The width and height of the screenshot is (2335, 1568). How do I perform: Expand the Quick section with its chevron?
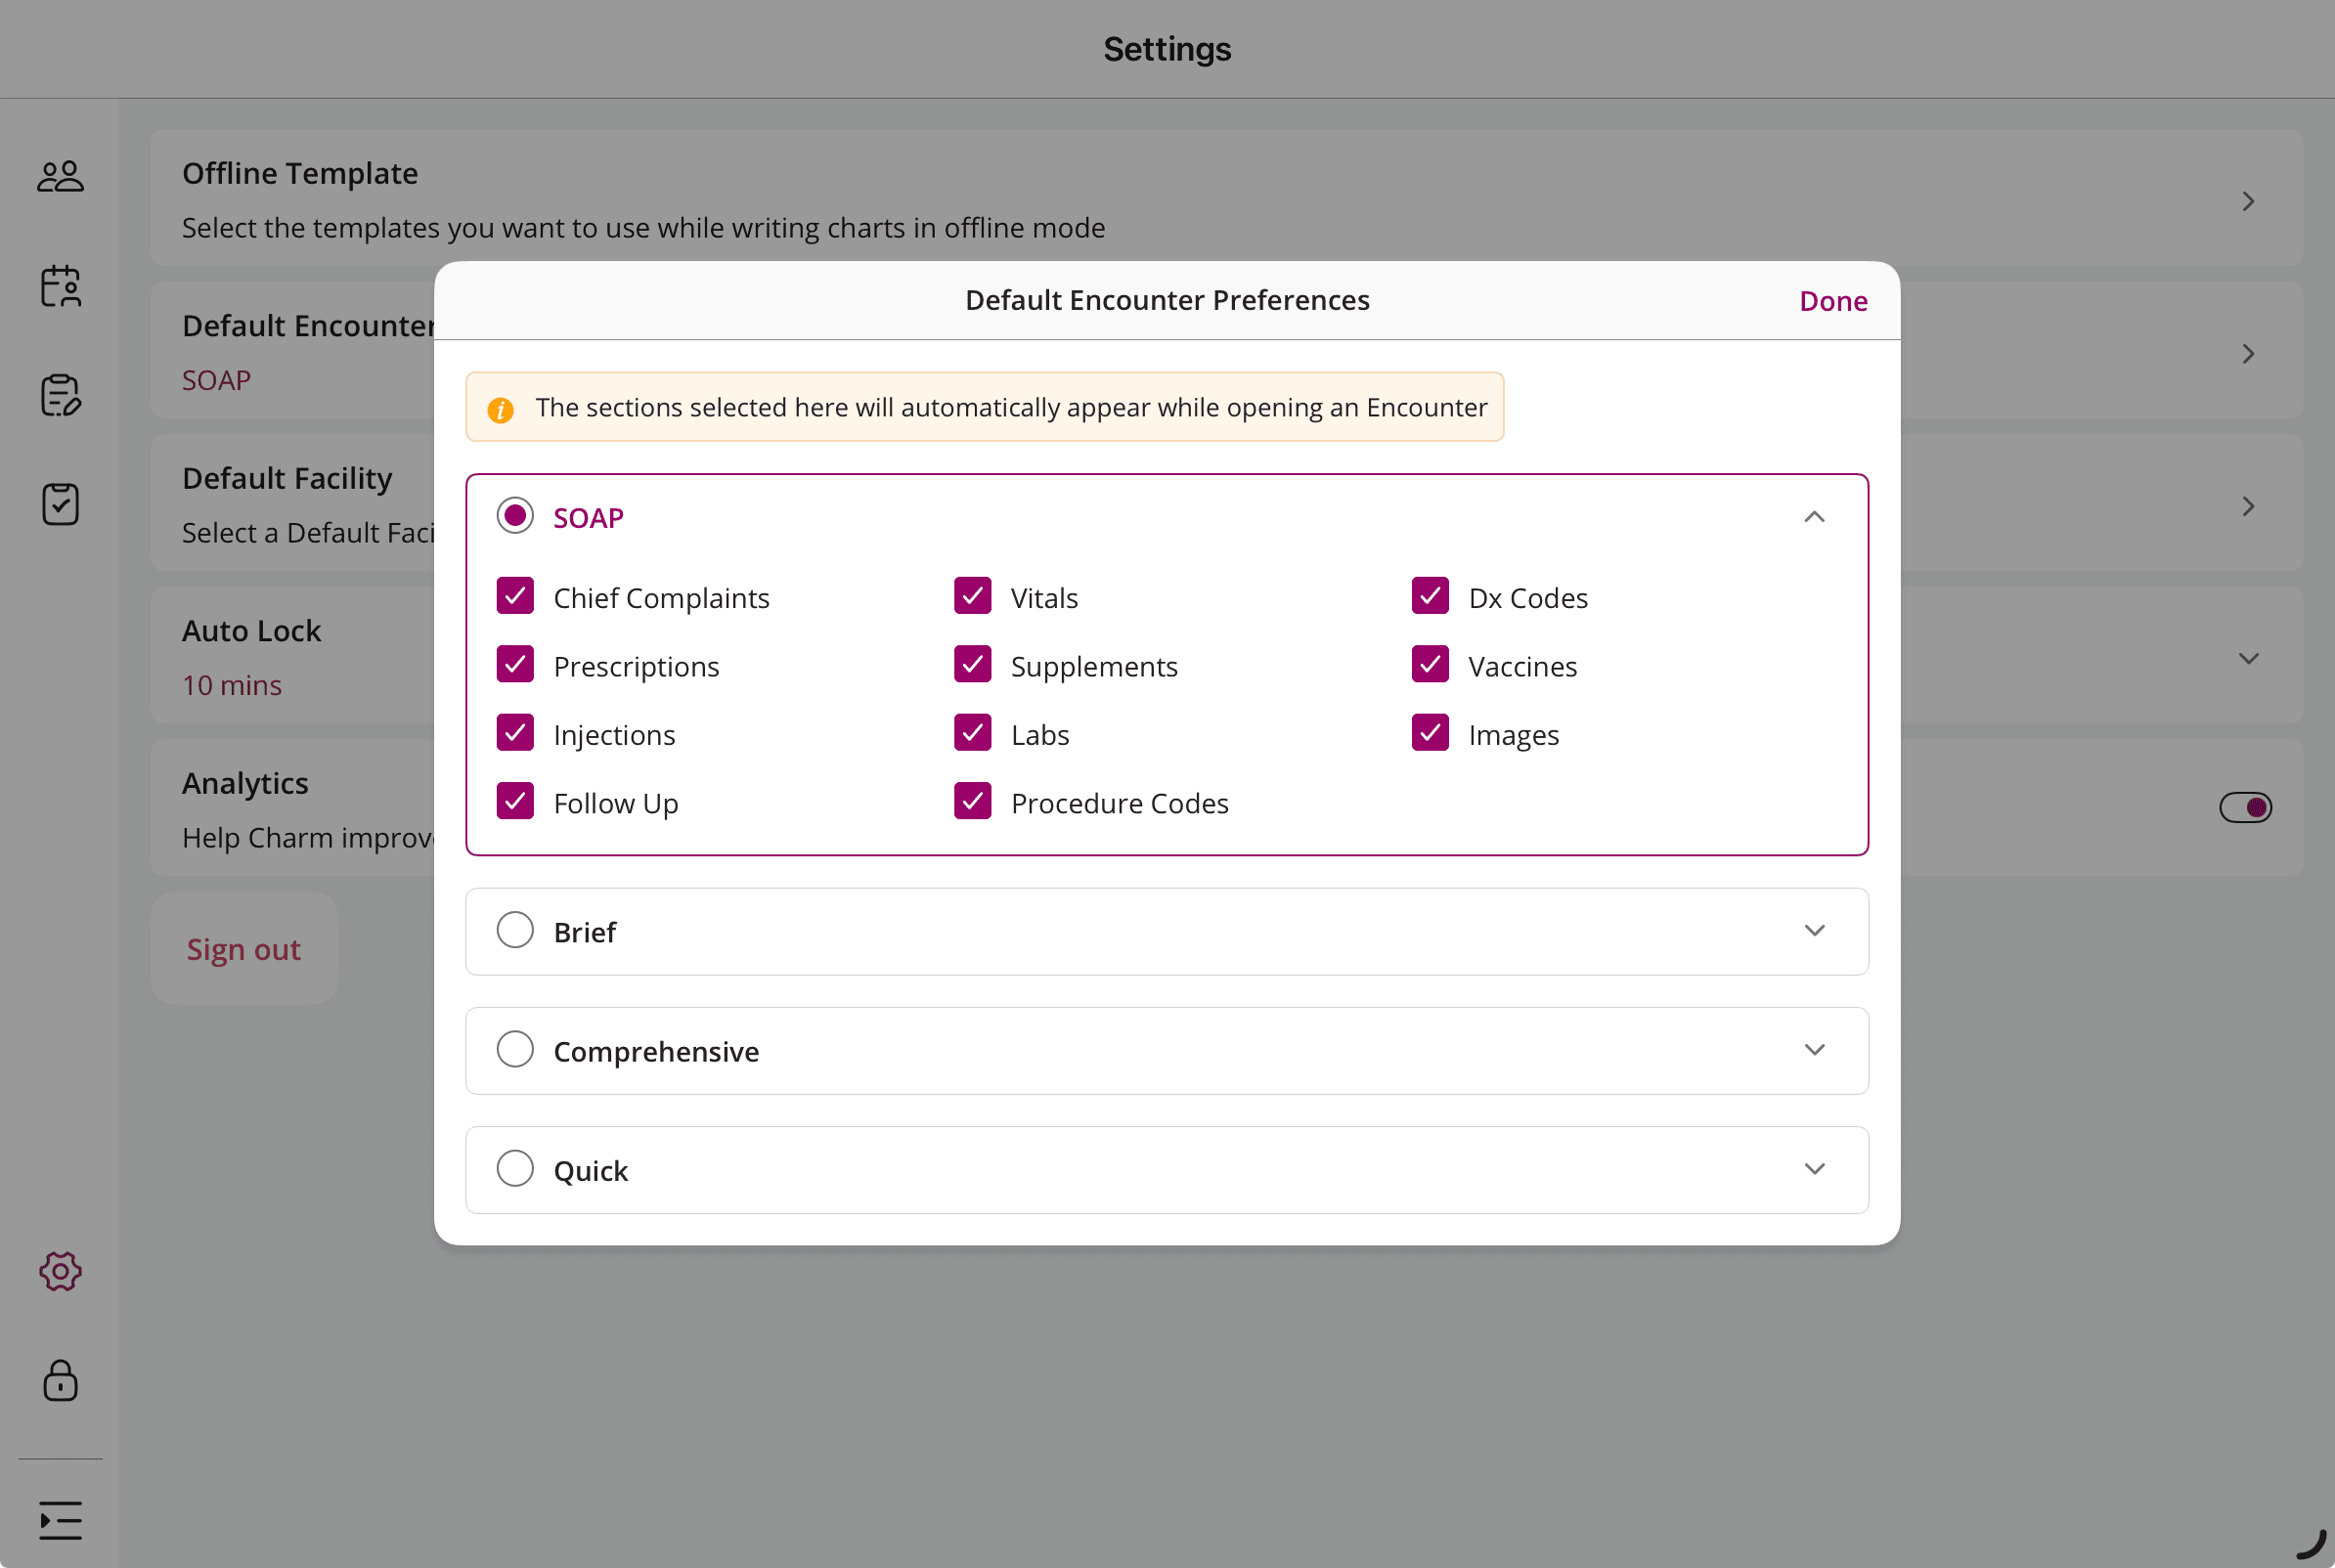point(1814,1169)
